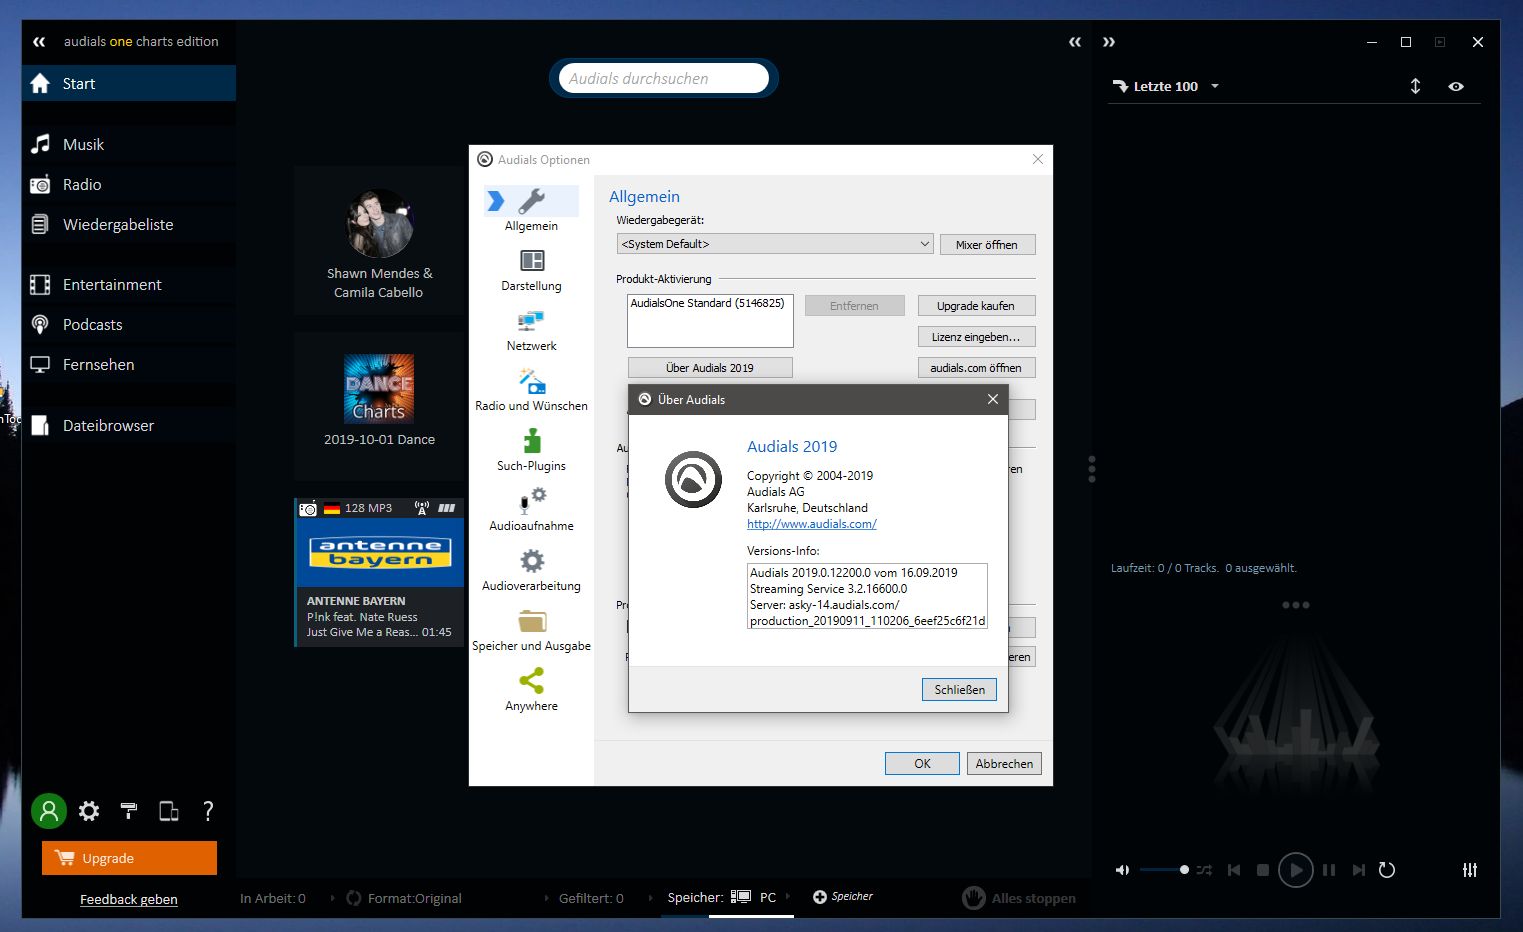The image size is (1523, 932).
Task: Open Antenne Bayern radio station tile
Action: coord(379,572)
